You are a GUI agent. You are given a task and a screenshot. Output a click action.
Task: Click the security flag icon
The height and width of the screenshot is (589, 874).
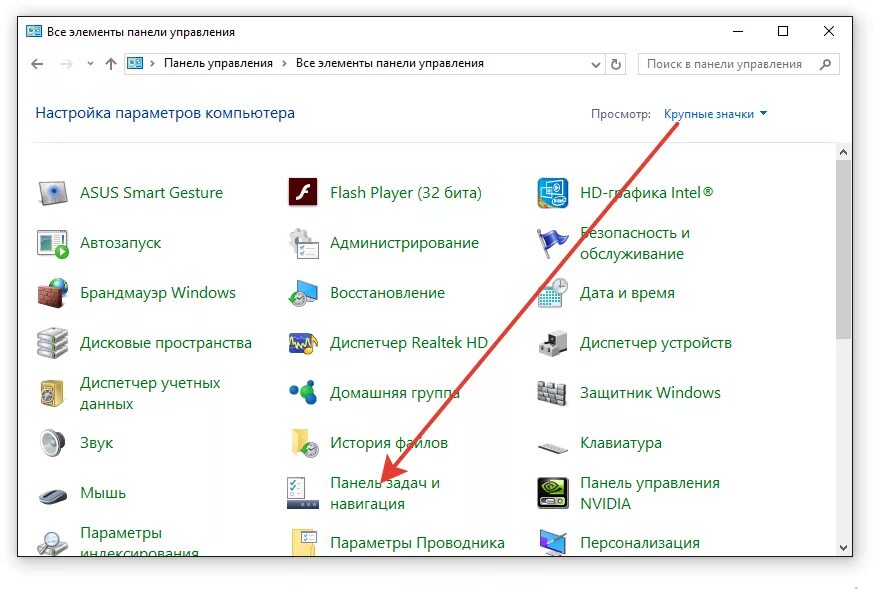point(552,243)
